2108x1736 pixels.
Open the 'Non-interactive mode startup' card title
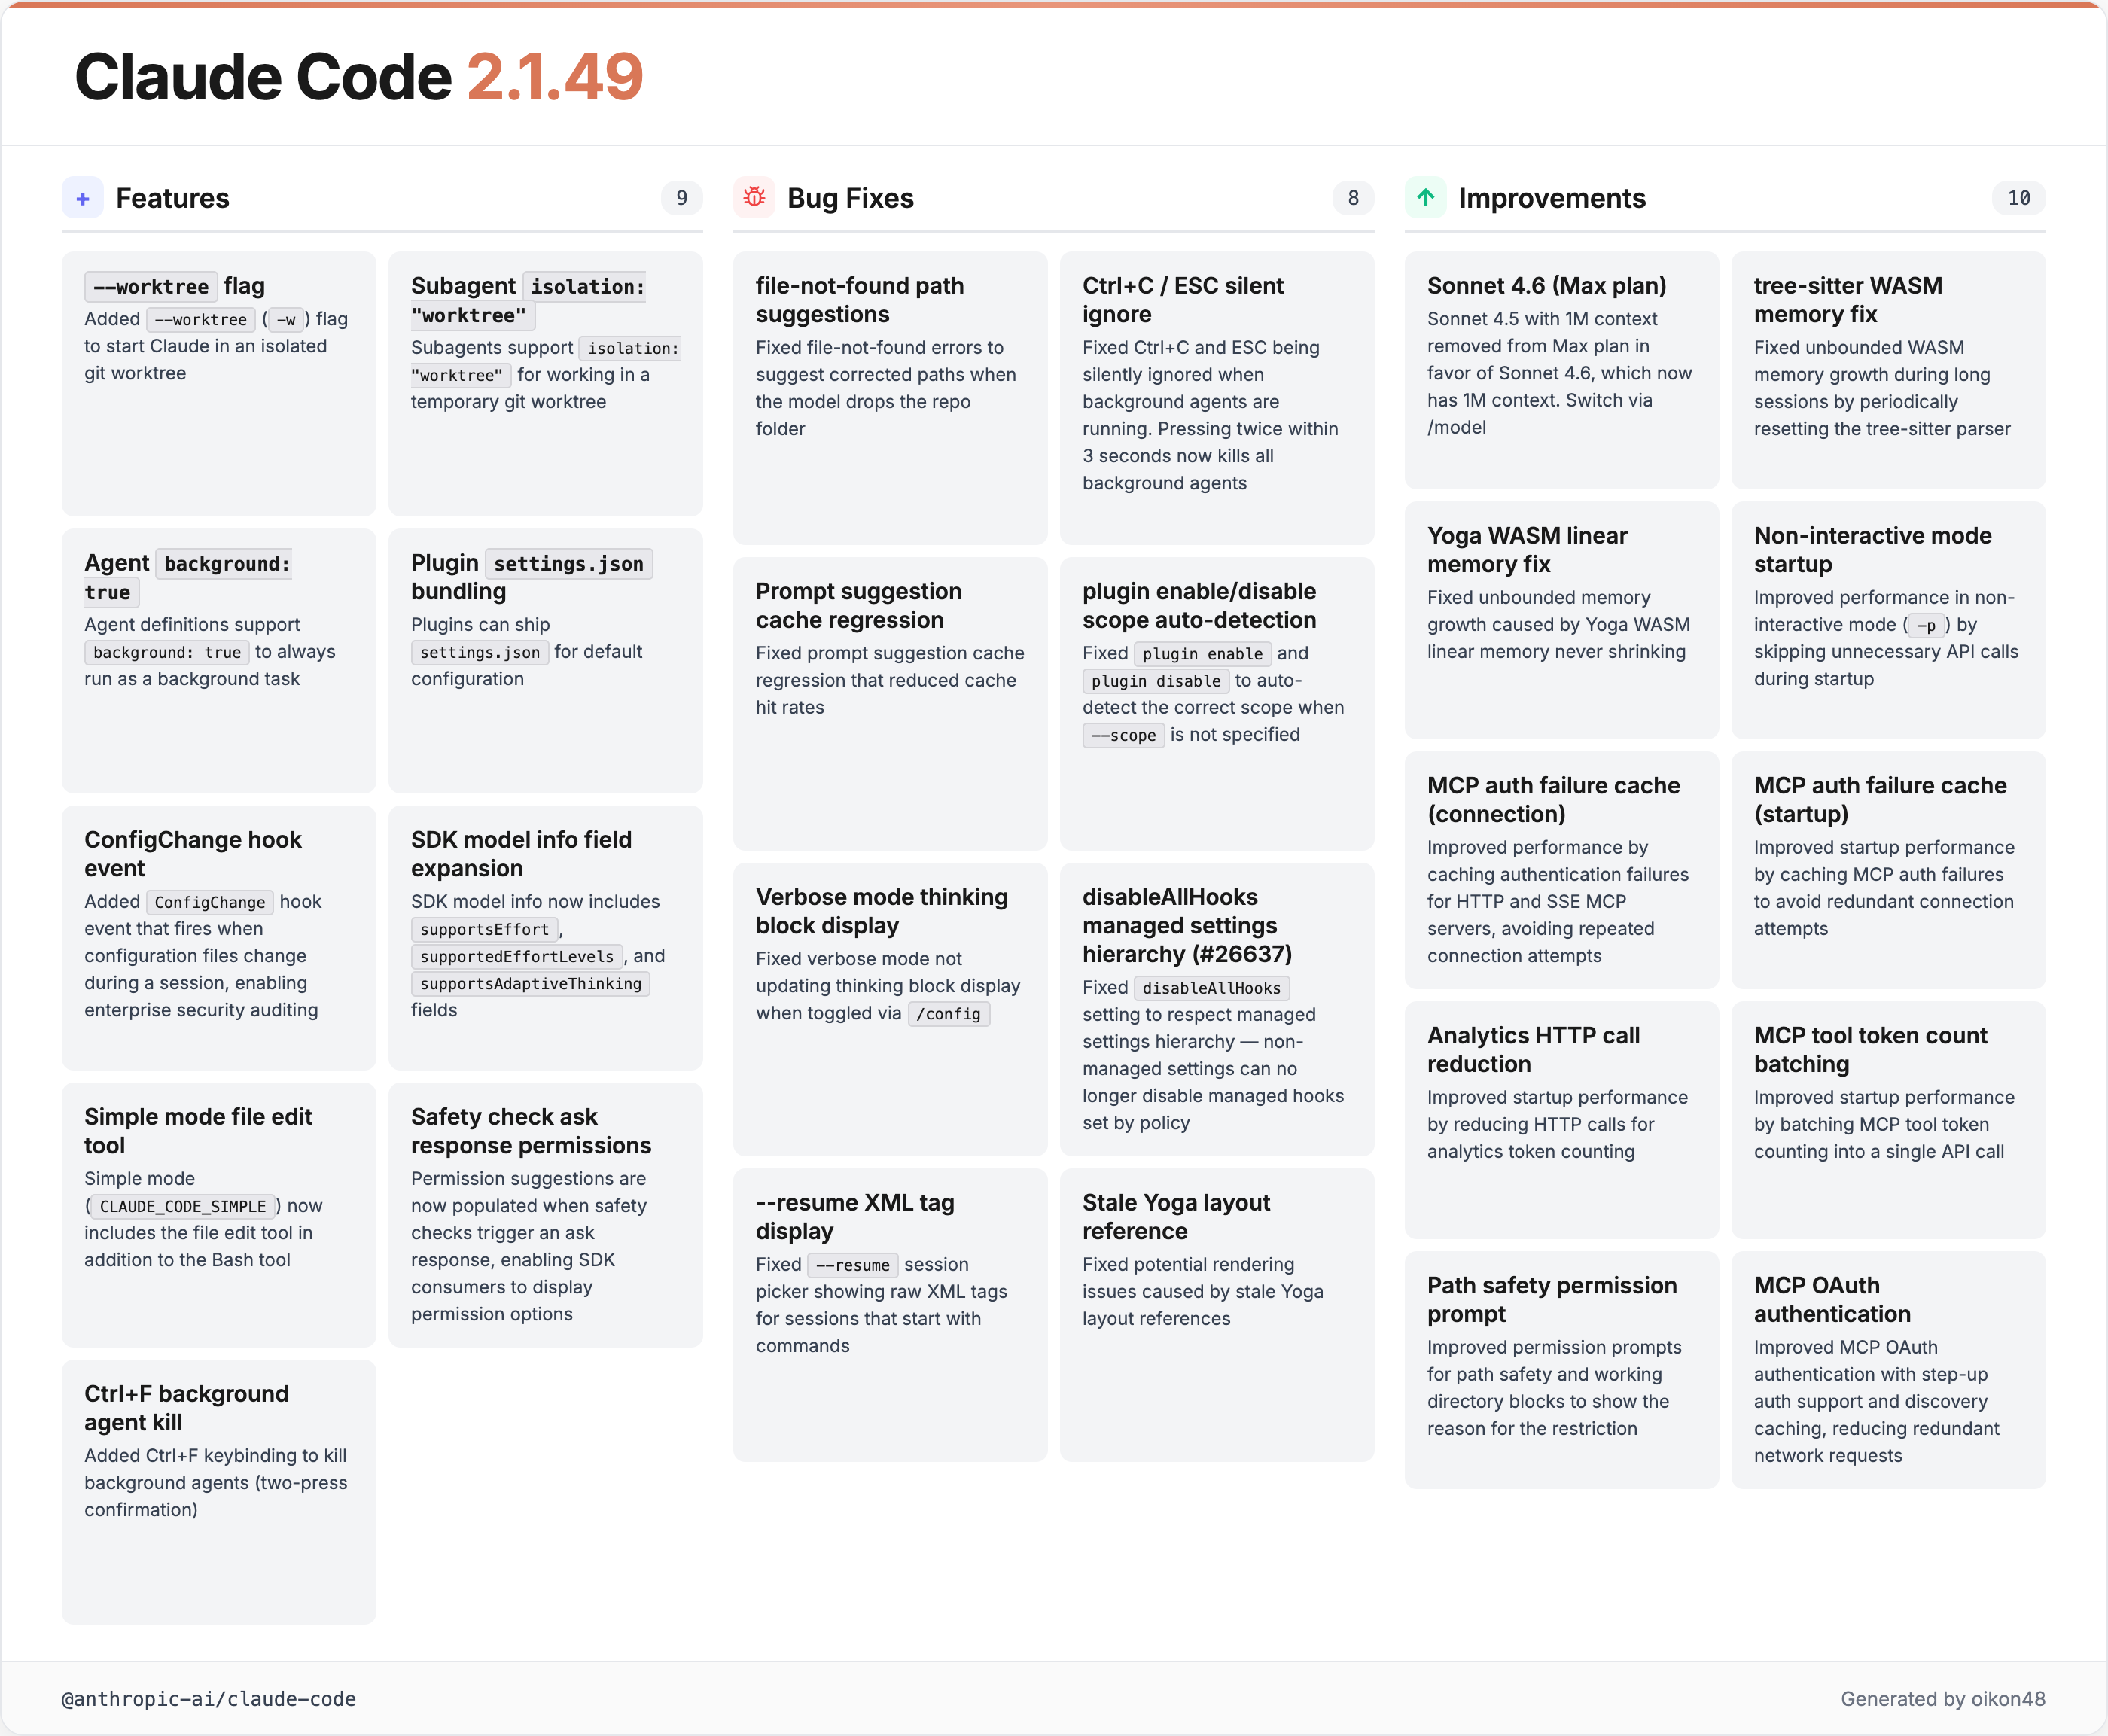point(1873,550)
